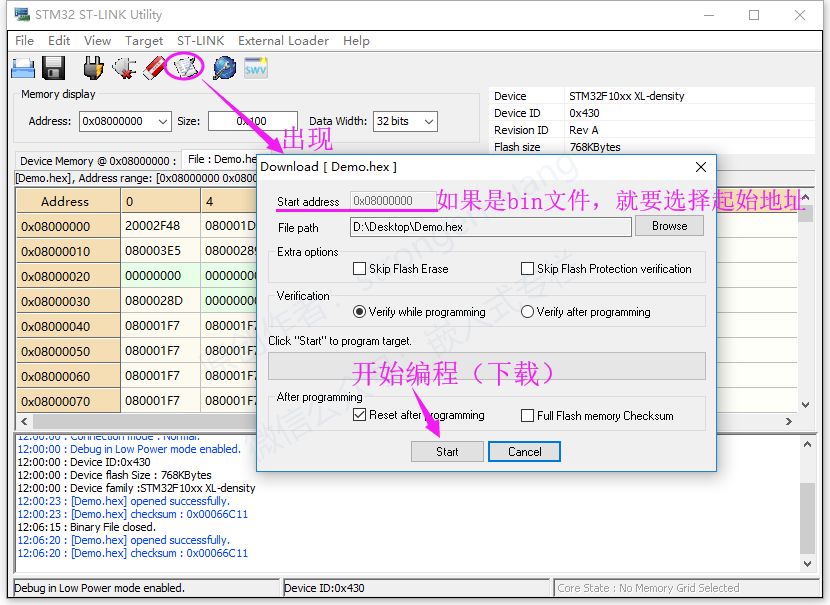Viewport: 830px width, 605px height.
Task: Open the Data Width 32 bits dropdown
Action: [429, 121]
